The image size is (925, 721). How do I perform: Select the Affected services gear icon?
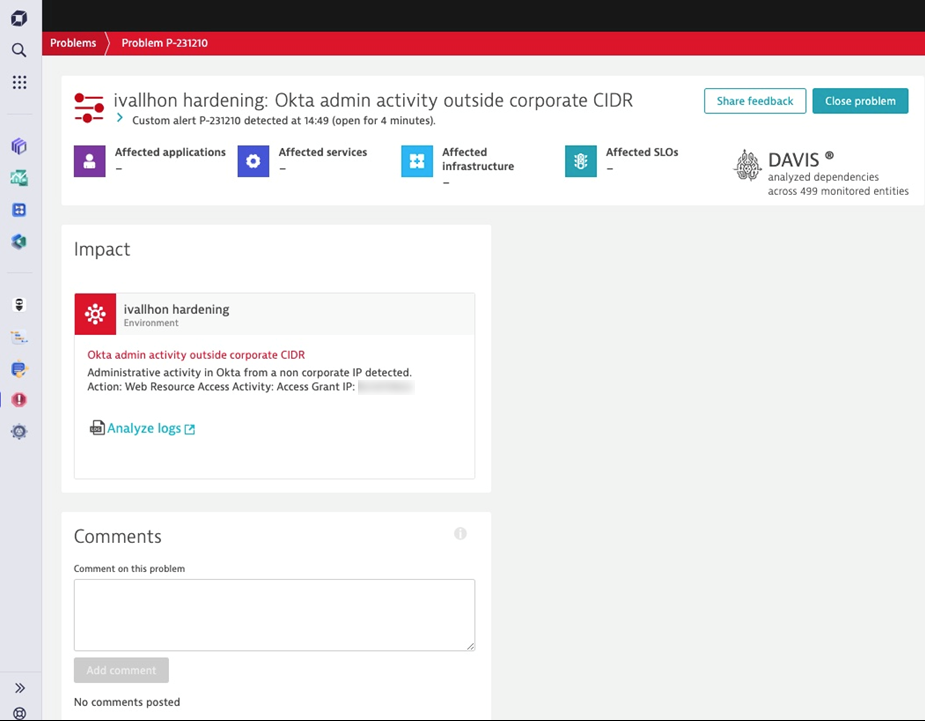[x=253, y=161]
